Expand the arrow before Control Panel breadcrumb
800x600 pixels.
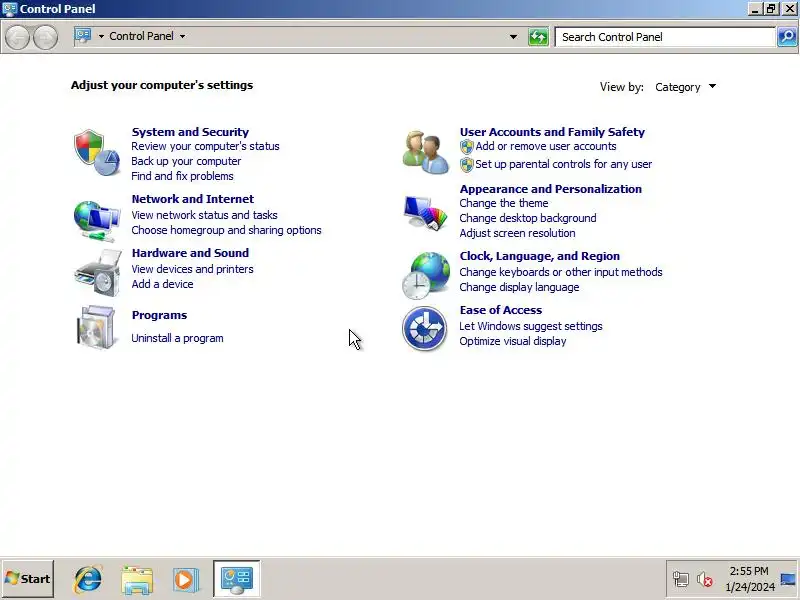[x=101, y=36]
